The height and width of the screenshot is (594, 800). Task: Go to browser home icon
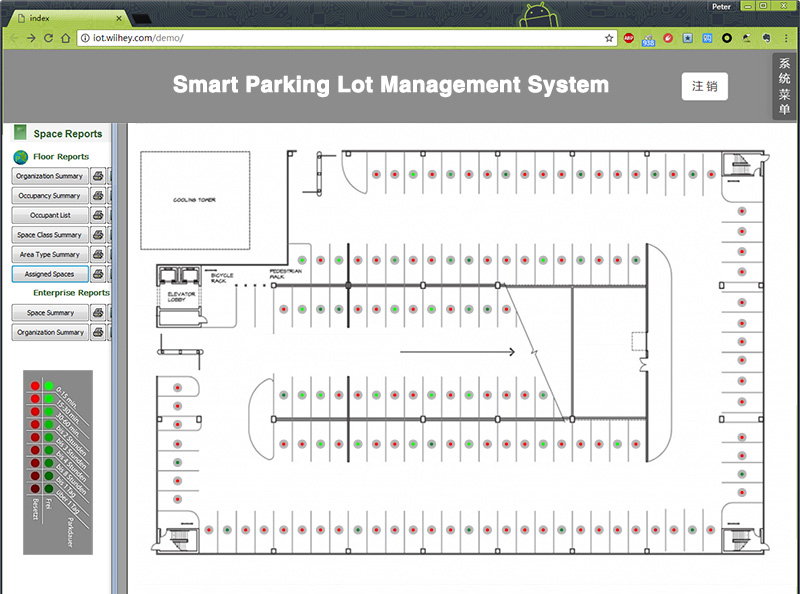[65, 38]
